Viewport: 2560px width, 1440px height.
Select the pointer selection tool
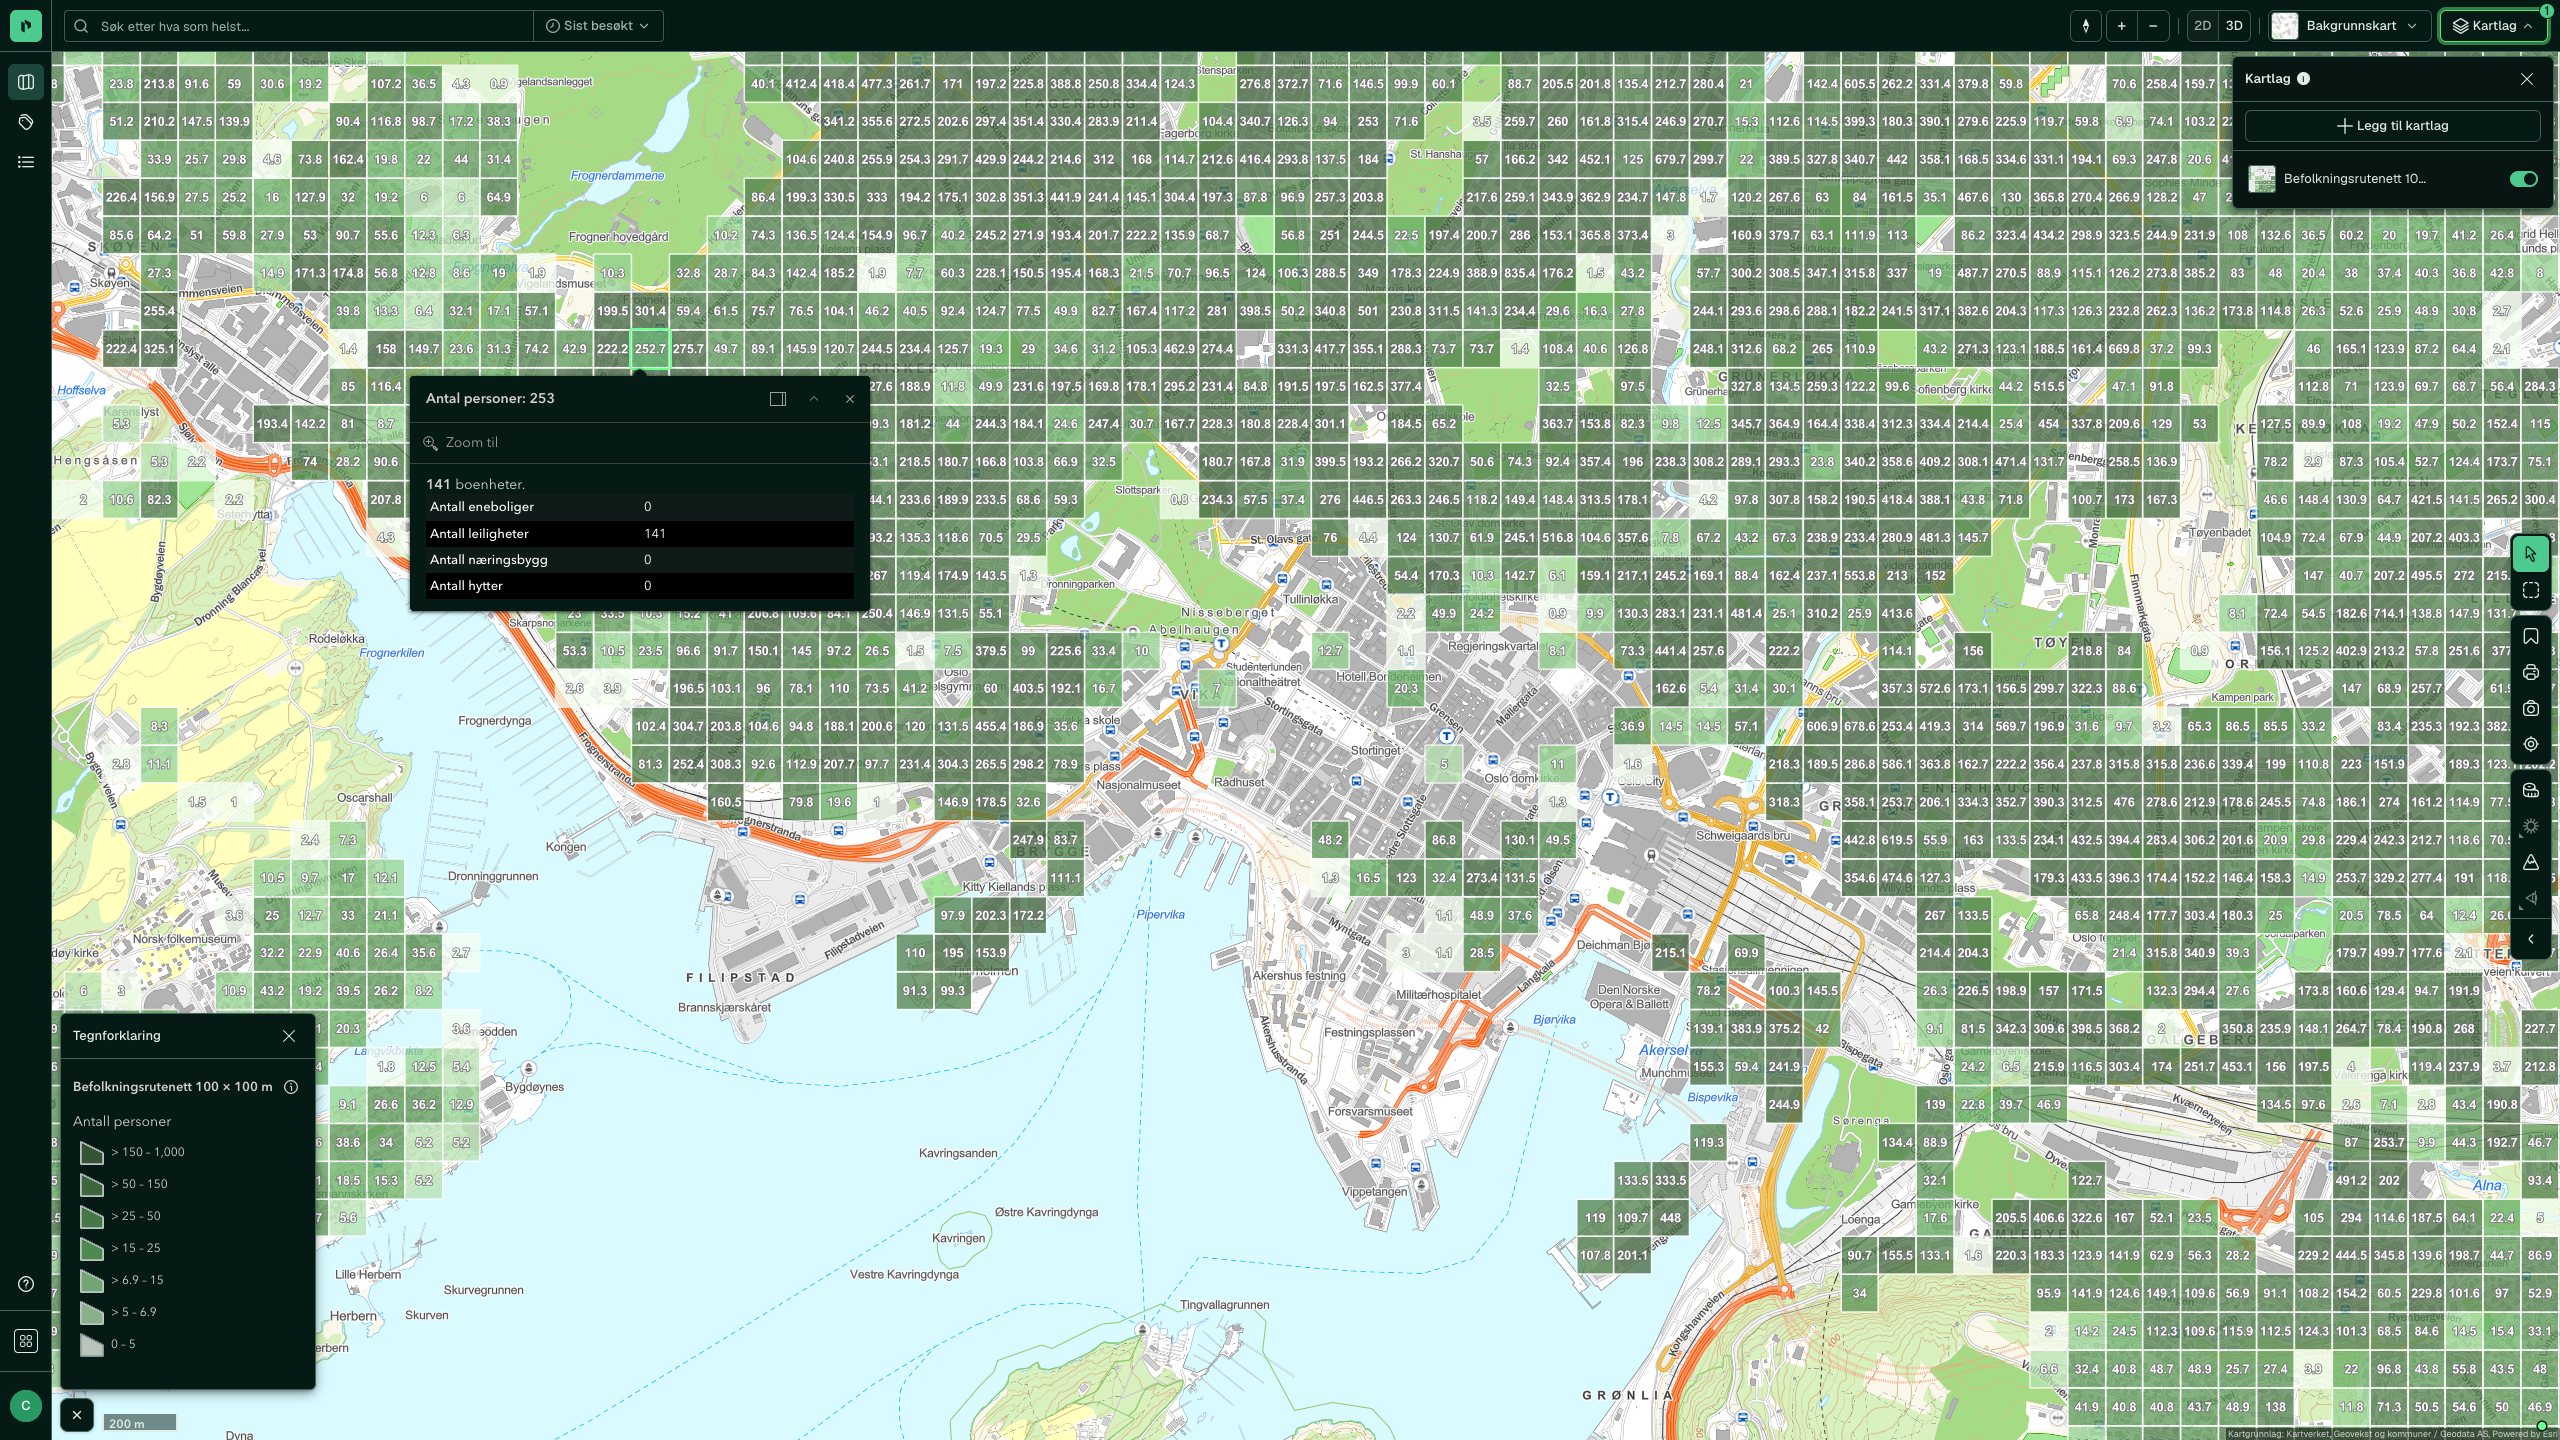[x=2531, y=553]
